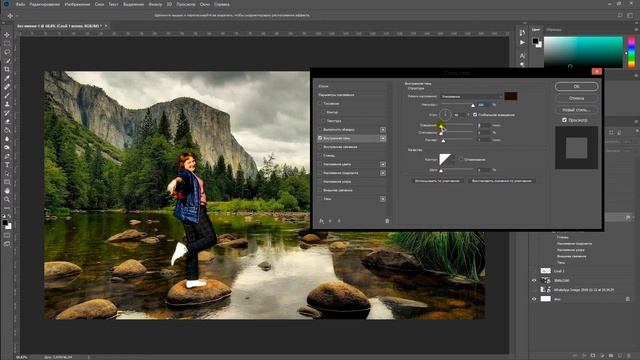640x360 pixels.
Task: Open the Изображение menu
Action: [x=77, y=4]
